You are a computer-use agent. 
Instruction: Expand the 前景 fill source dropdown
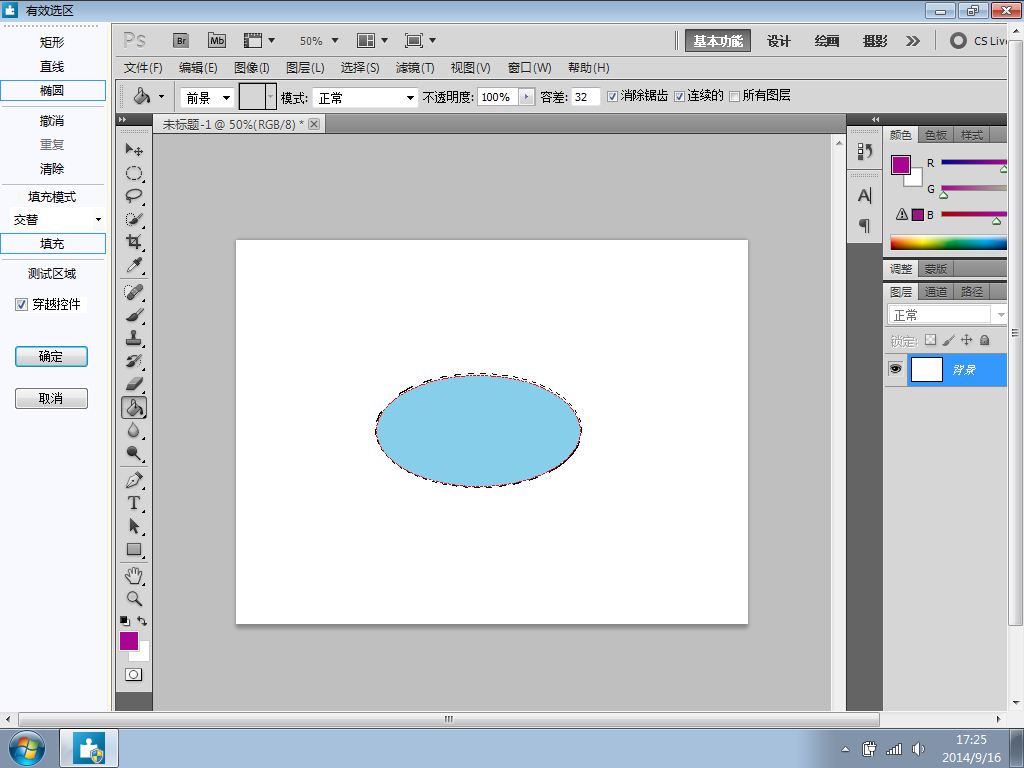[x=207, y=98]
